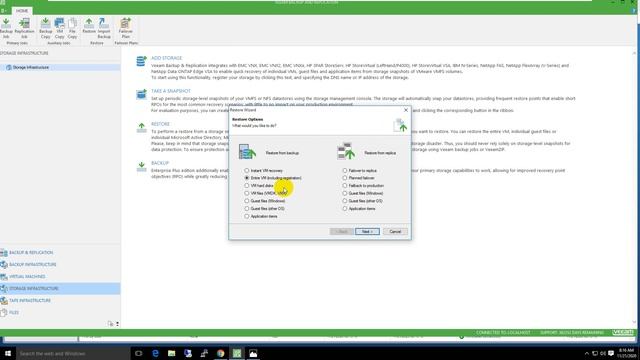Click the Restore from backup icon in wizard
Viewport: 640px width, 360px height.
click(x=247, y=151)
